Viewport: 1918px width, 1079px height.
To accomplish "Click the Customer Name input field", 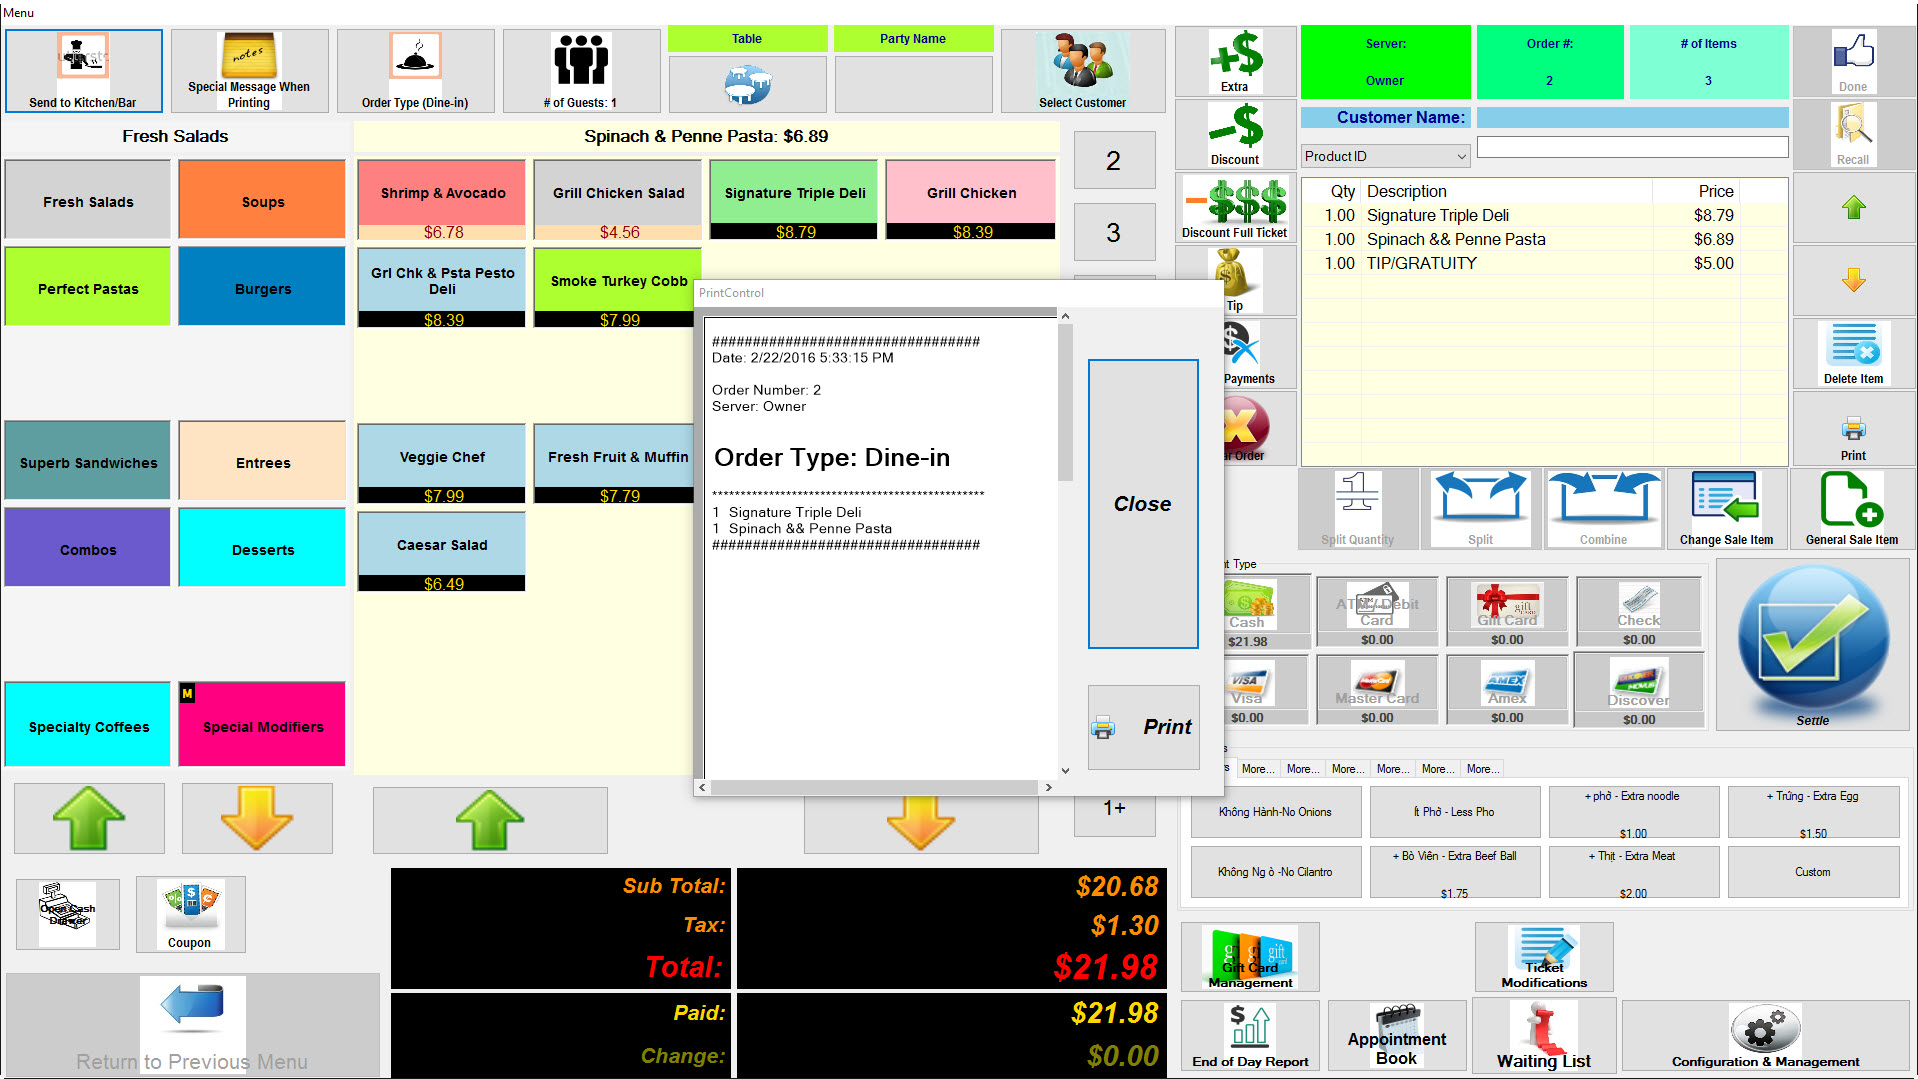I will pyautogui.click(x=1632, y=118).
